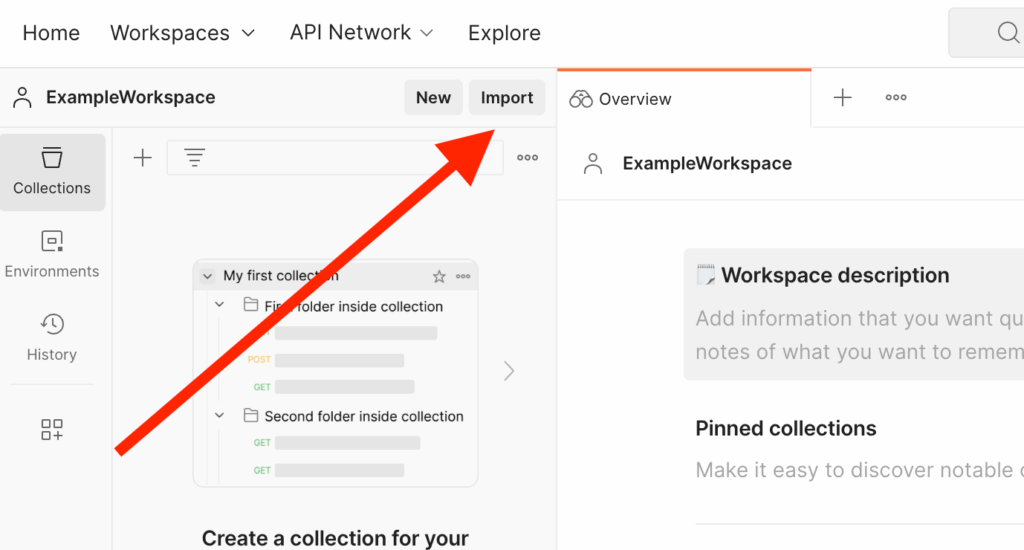
Task: Click the New button
Action: [433, 98]
